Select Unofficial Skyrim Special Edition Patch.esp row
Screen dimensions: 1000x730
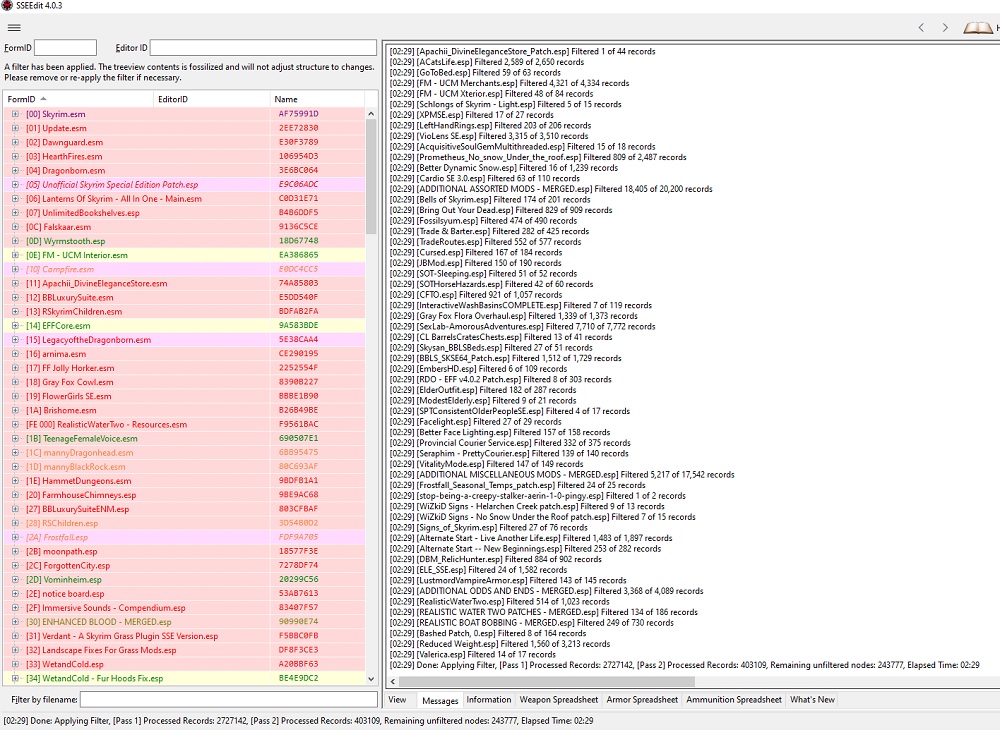(x=184, y=184)
